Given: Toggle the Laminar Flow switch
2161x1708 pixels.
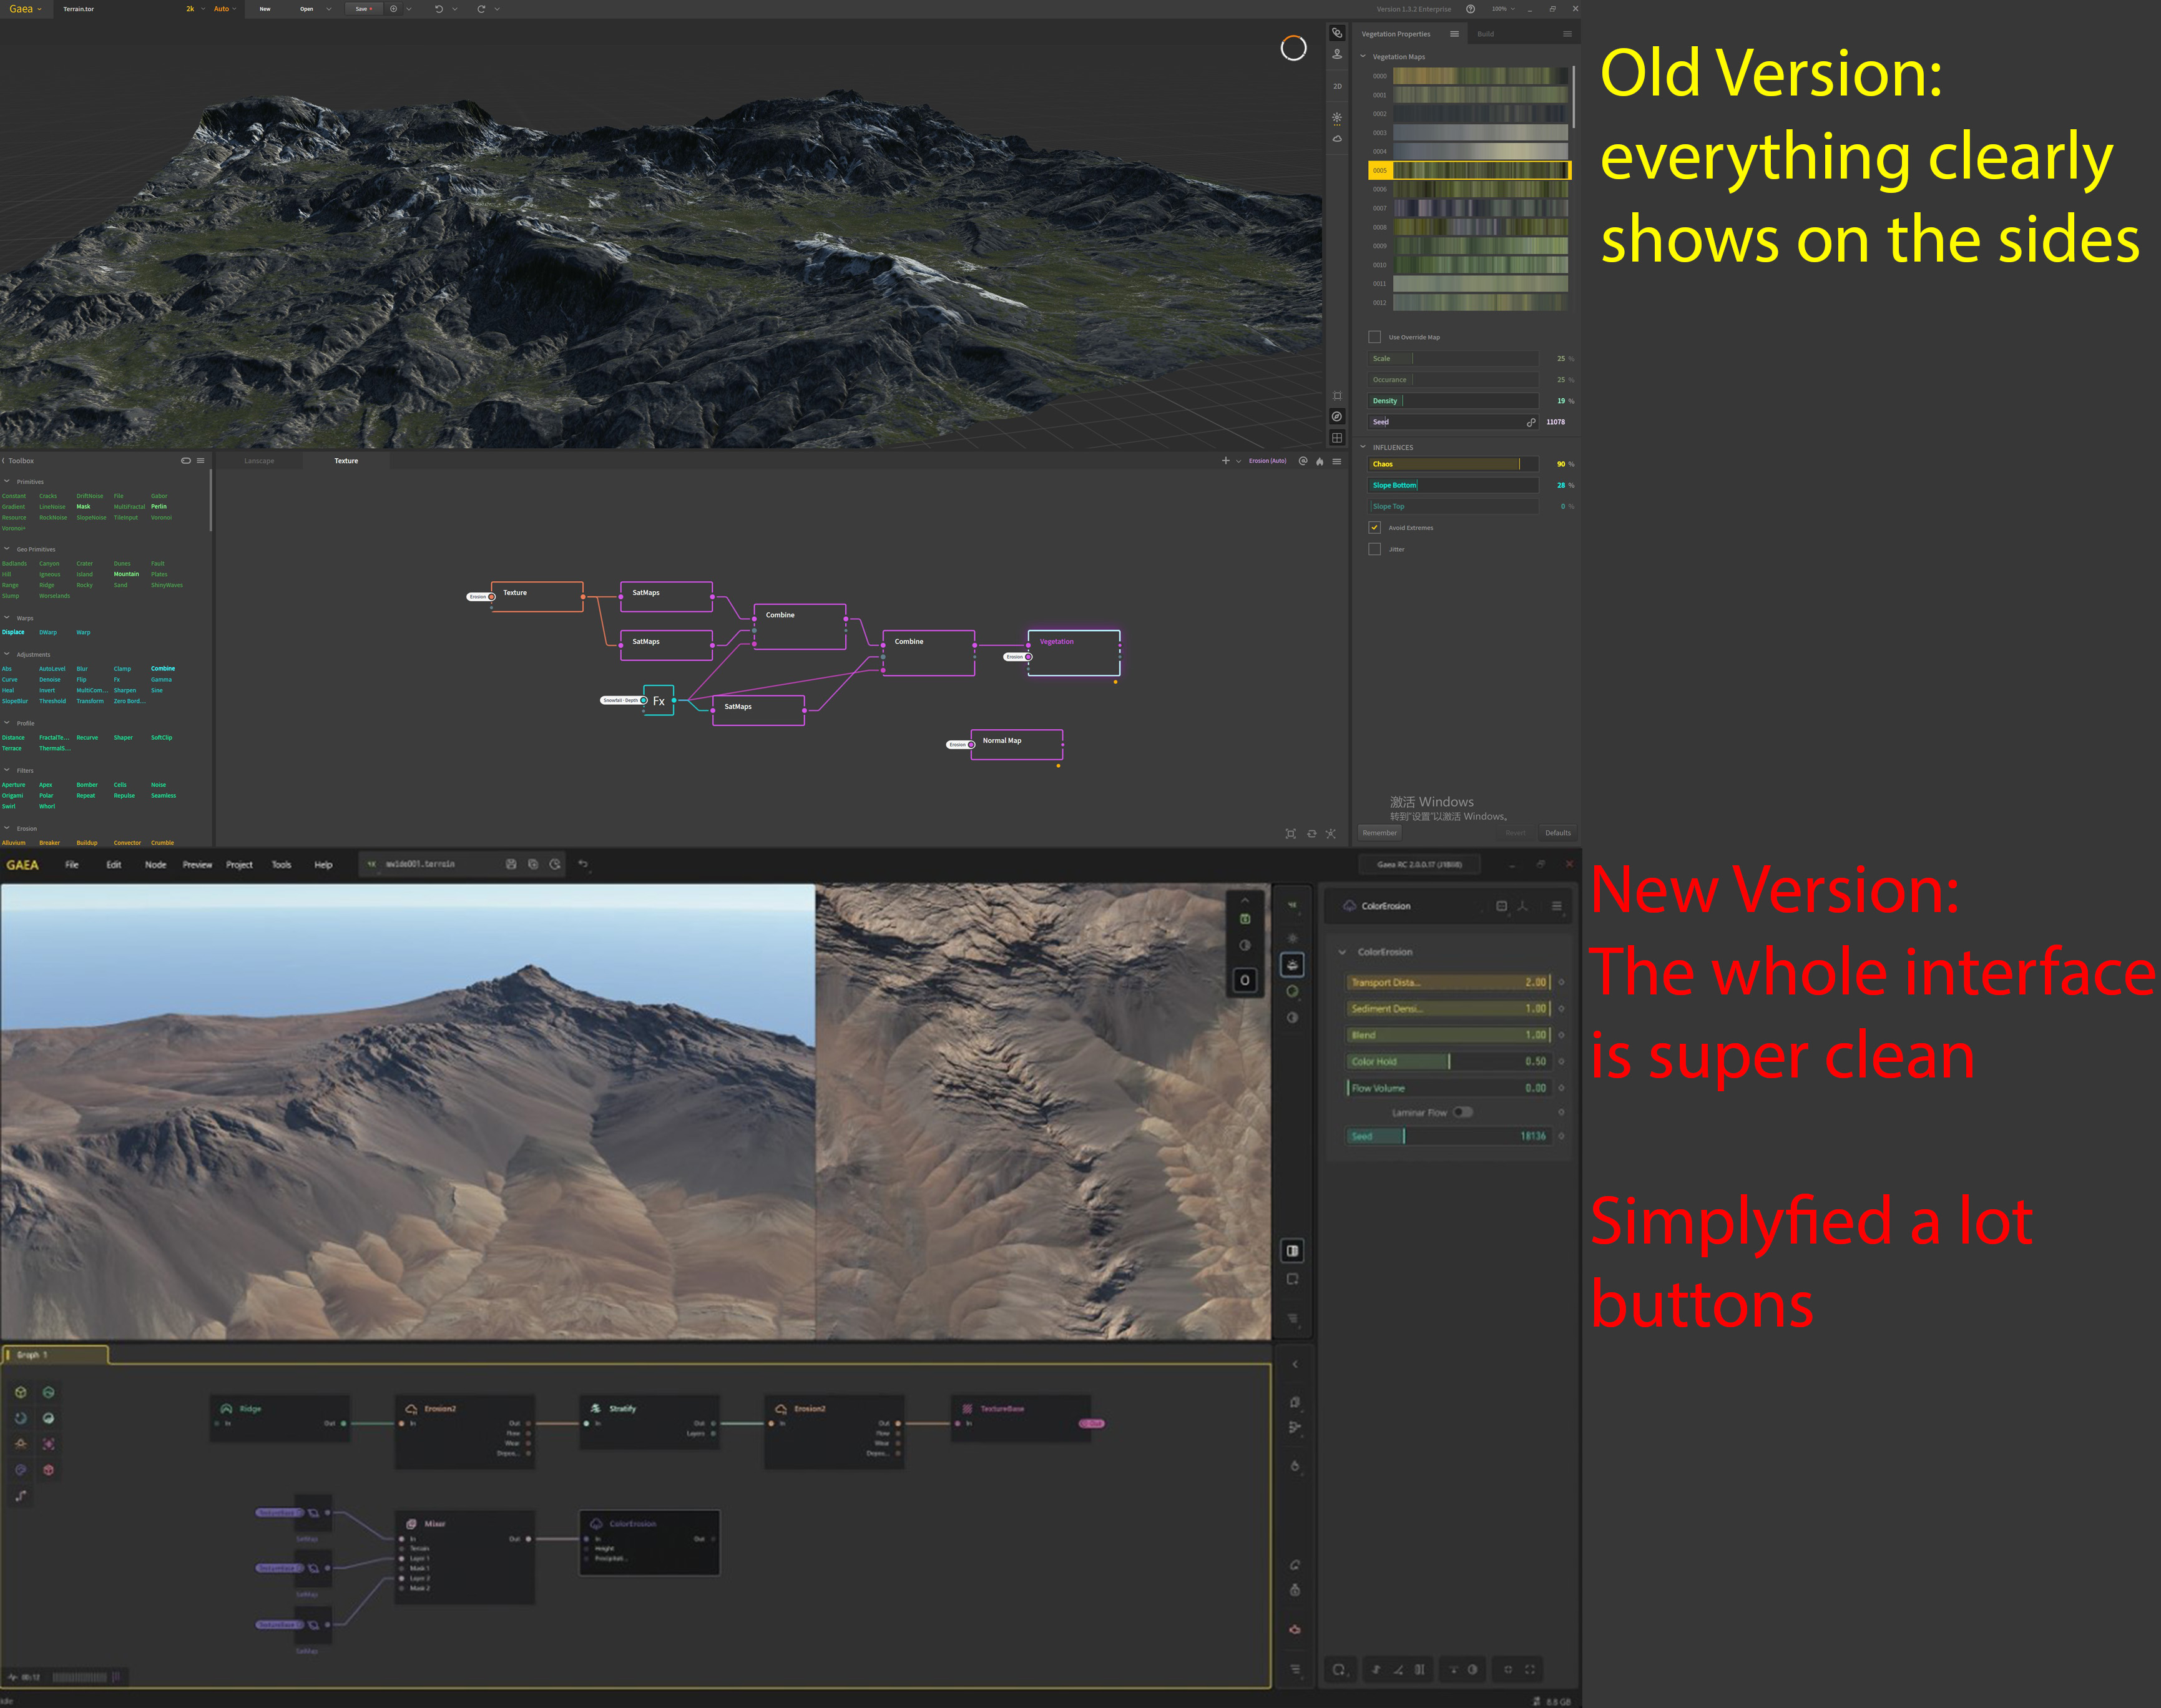Looking at the screenshot, I should pyautogui.click(x=1462, y=1112).
